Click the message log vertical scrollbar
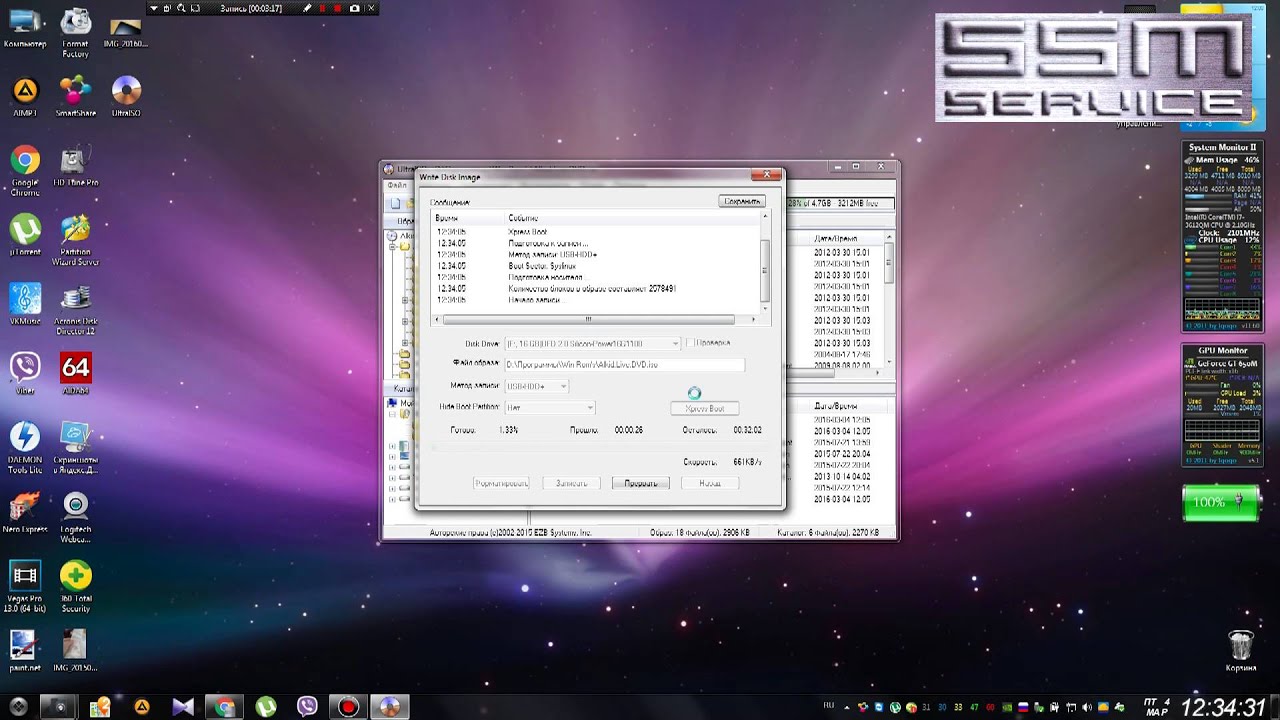Image resolution: width=1280 pixels, height=720 pixels. point(765,262)
